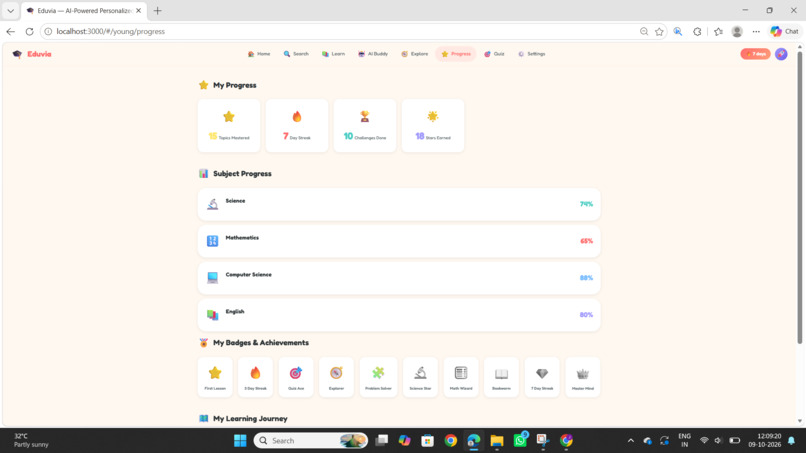Viewport: 806px width, 453px height.
Task: Click the Computer Science 88% value
Action: (586, 278)
